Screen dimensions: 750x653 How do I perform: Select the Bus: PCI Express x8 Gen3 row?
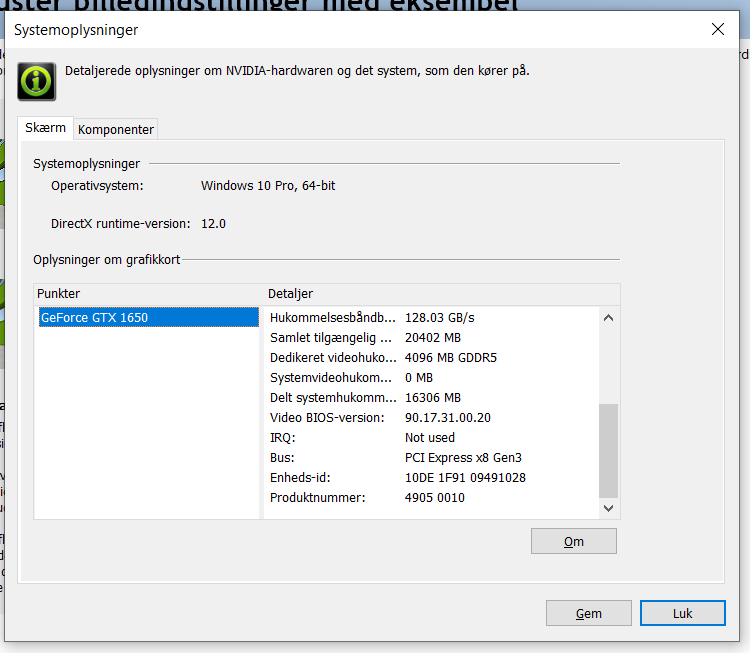point(431,458)
